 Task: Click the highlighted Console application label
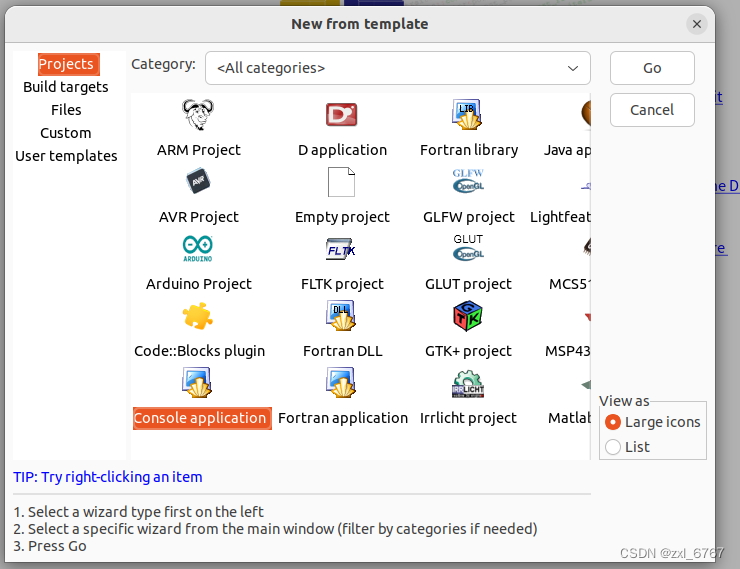click(x=202, y=418)
